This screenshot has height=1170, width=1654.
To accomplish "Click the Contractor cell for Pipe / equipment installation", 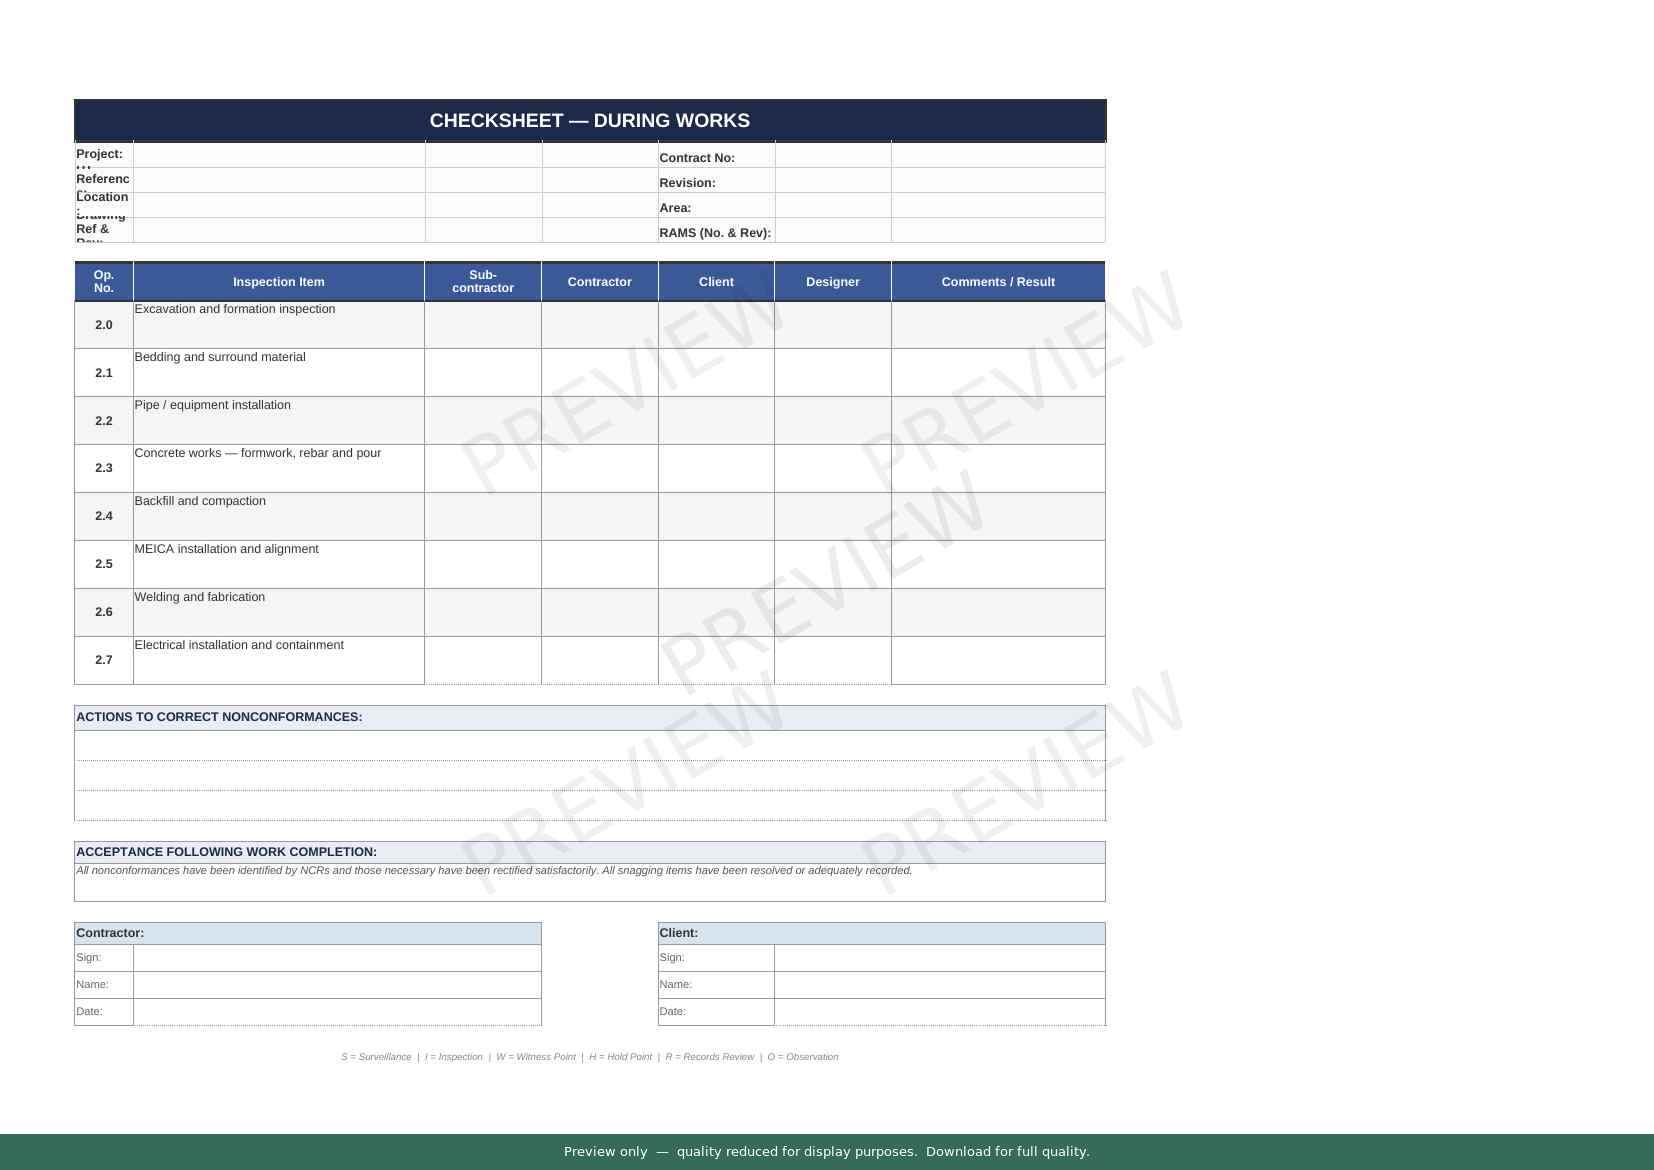I will [x=599, y=421].
